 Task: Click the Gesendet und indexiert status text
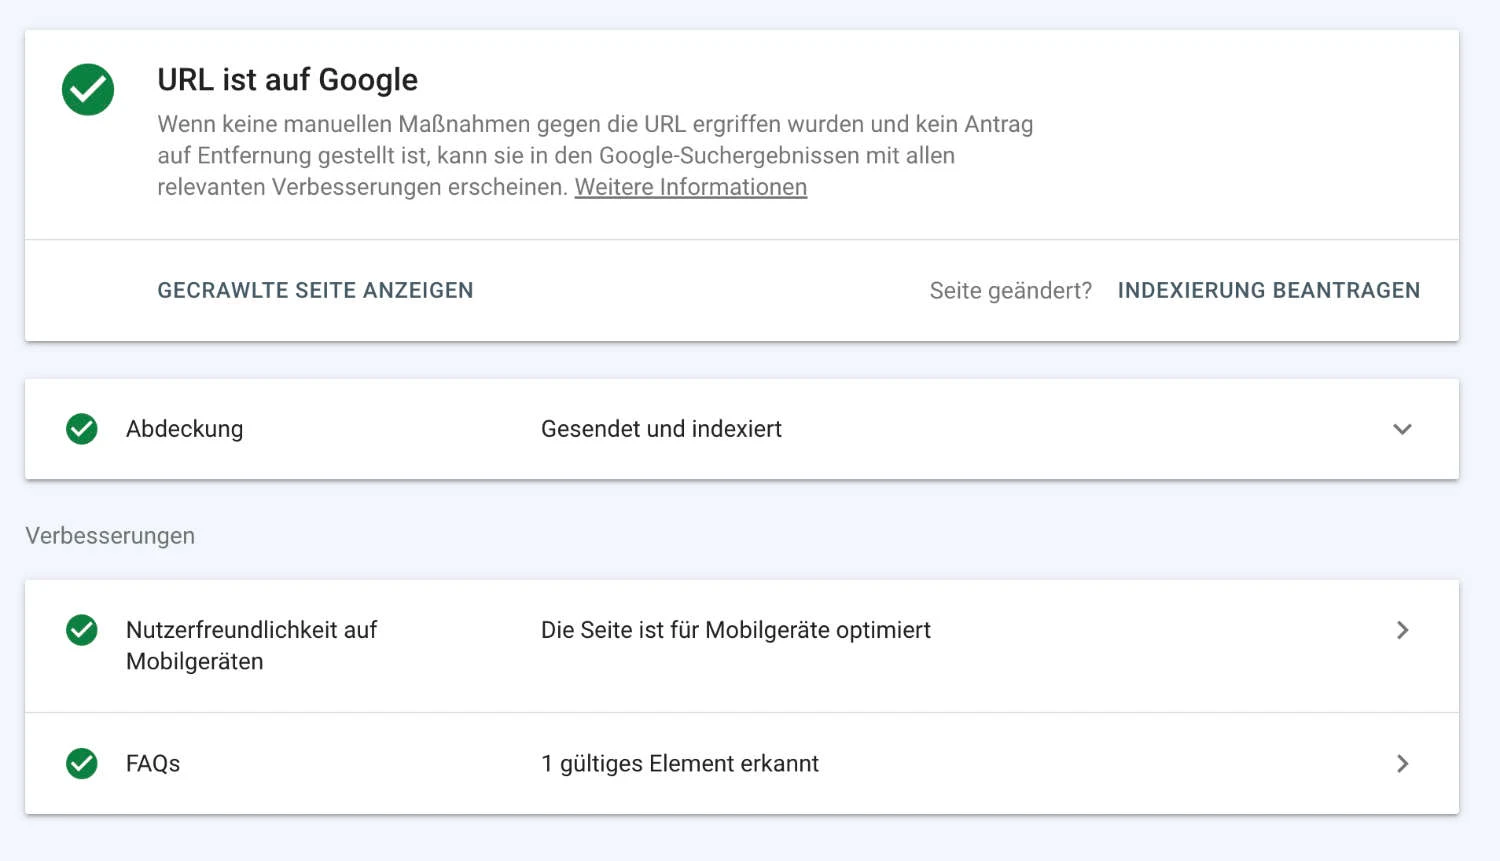[x=661, y=429]
